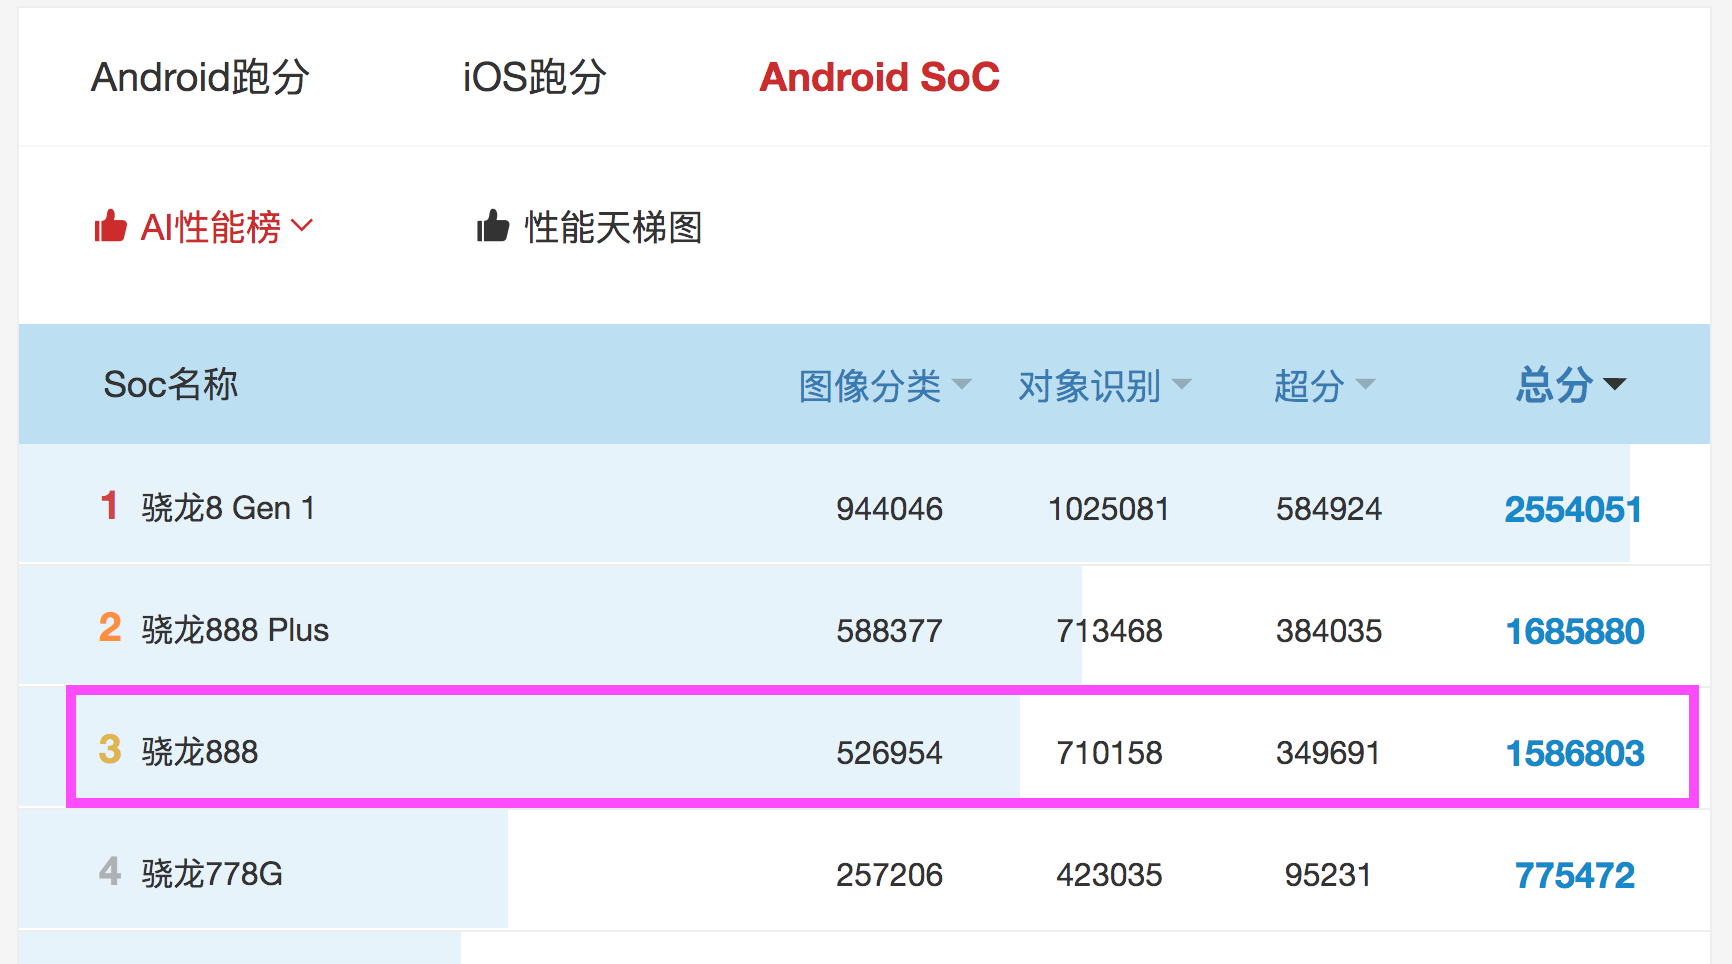Click the sort arrow next to 超分
Viewport: 1732px width, 964px height.
tap(1366, 384)
